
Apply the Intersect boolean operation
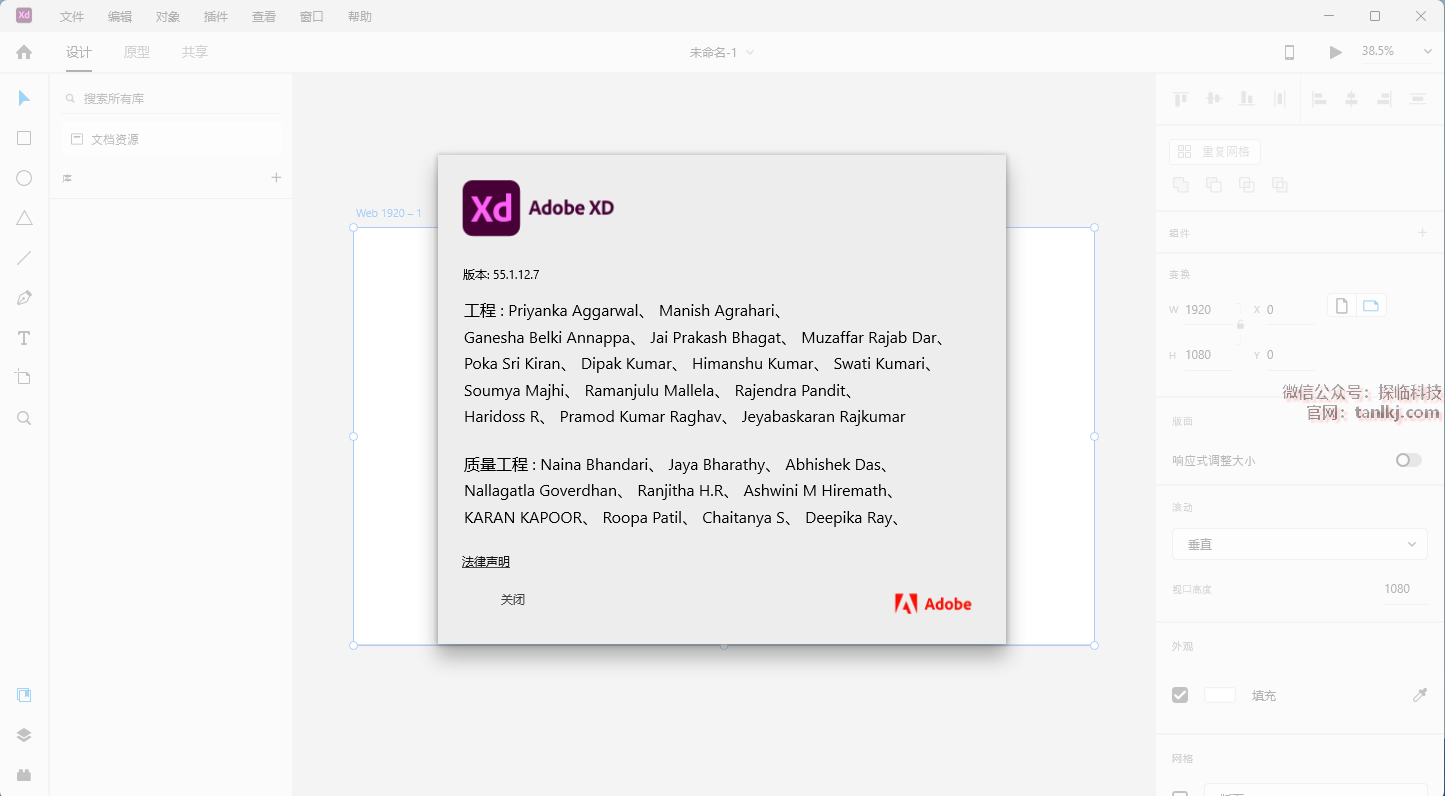pyautogui.click(x=1247, y=185)
